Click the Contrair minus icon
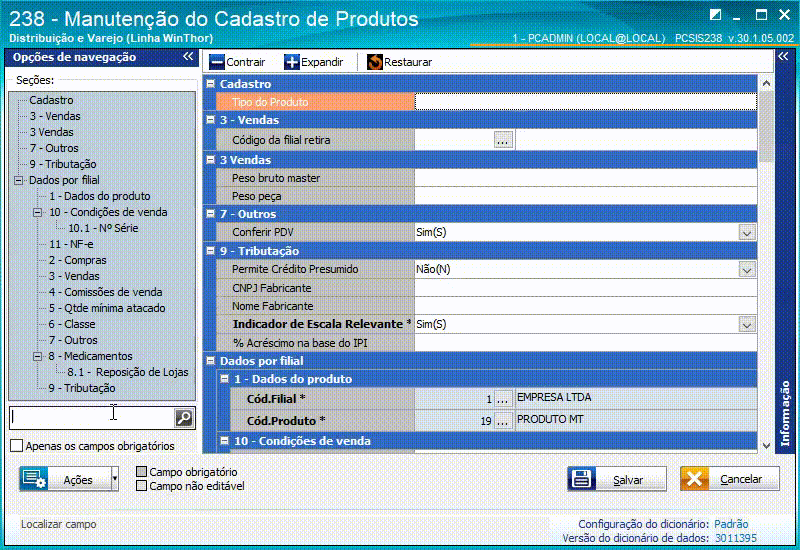The width and height of the screenshot is (800, 550). click(x=217, y=62)
